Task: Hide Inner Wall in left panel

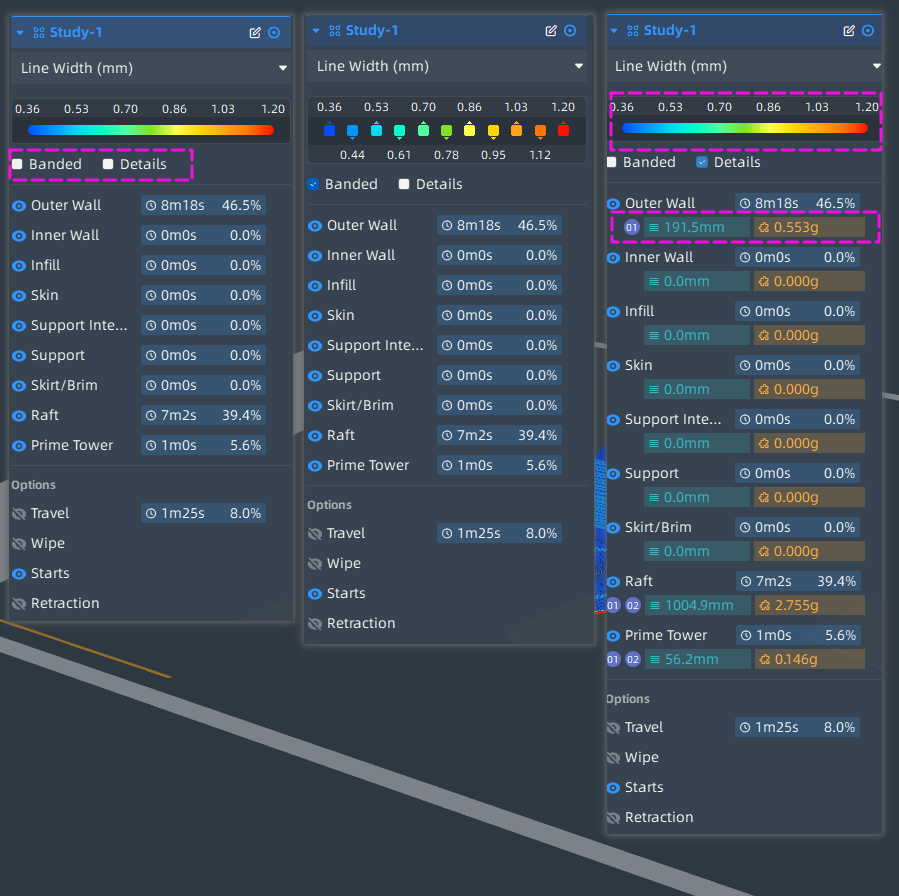Action: coord(19,236)
